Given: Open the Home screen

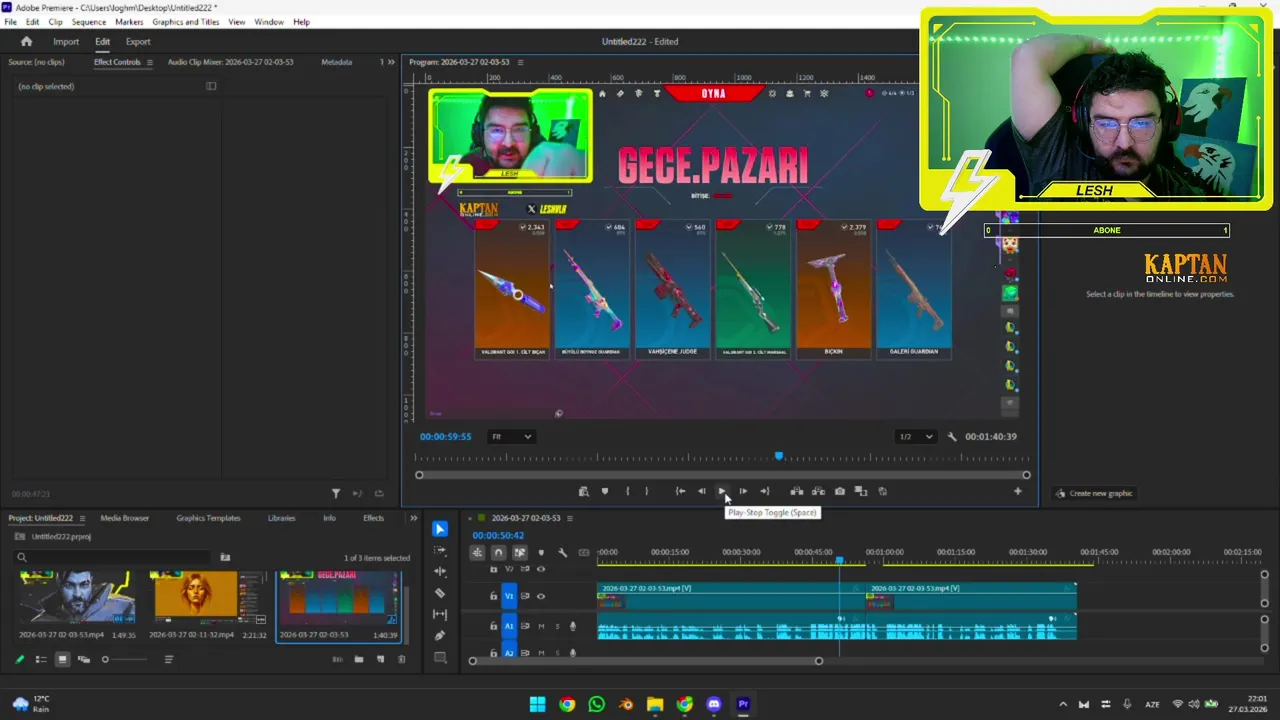Looking at the screenshot, I should tap(26, 41).
